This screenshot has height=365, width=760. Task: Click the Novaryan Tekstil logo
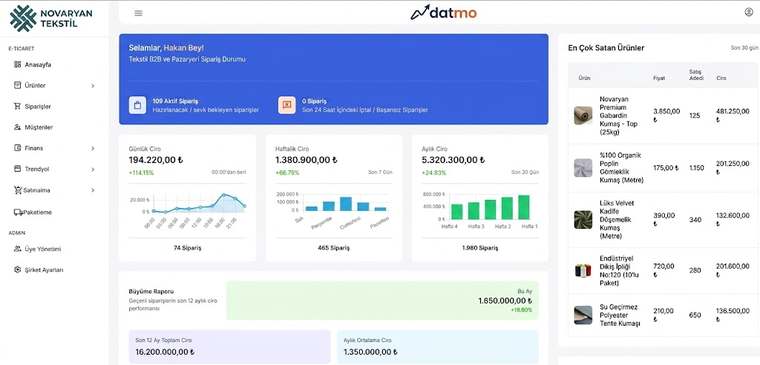[51, 18]
